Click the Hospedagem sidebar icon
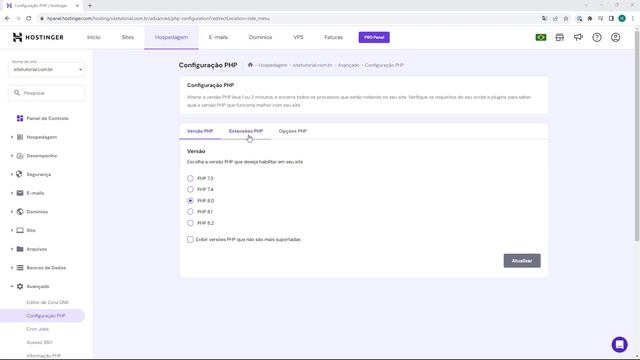The image size is (640, 360). pyautogui.click(x=20, y=137)
